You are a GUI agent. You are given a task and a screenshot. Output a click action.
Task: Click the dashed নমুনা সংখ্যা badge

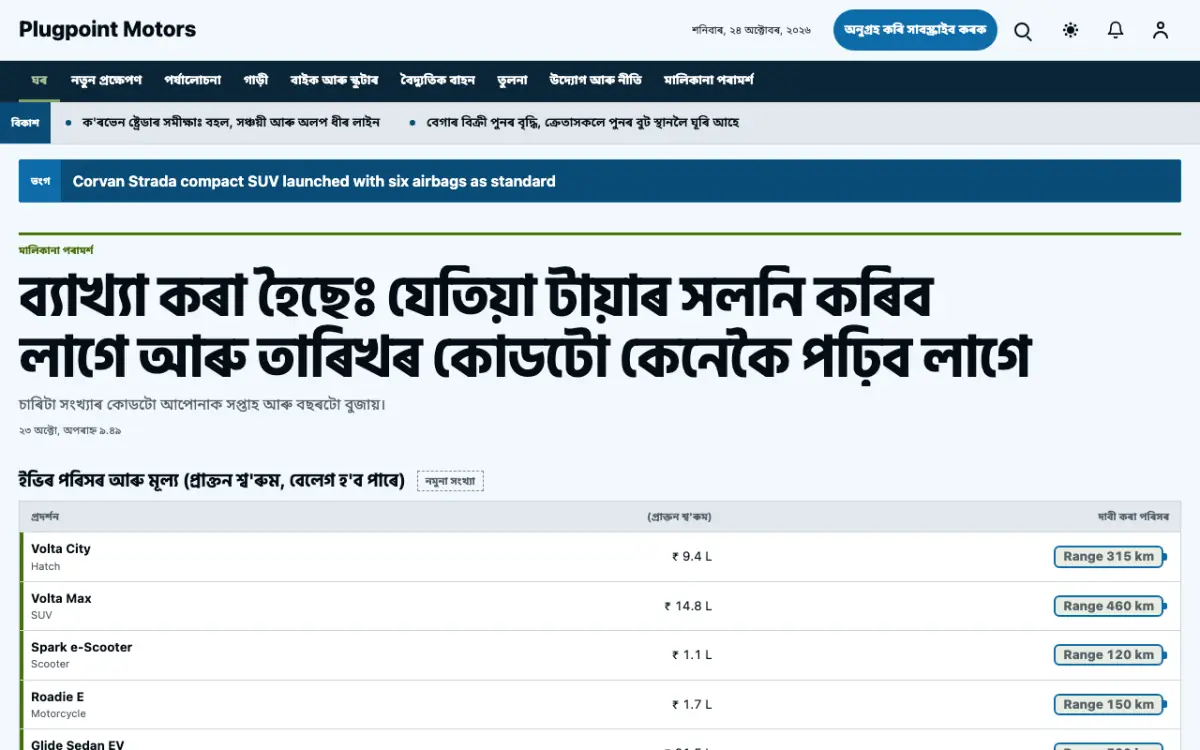pos(450,481)
